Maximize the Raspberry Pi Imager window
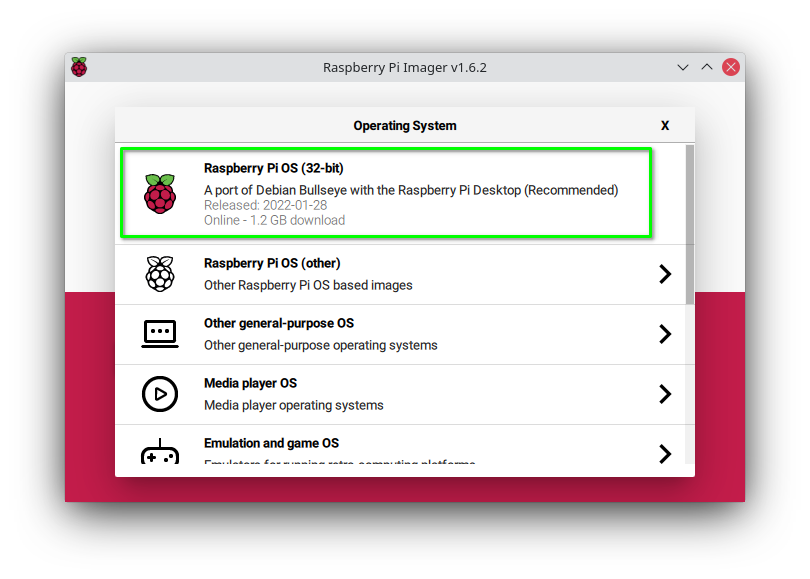Viewport: 810px width, 579px height. click(706, 67)
